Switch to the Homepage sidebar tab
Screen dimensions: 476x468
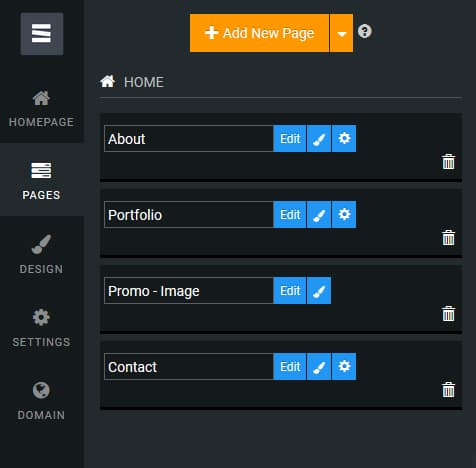click(41, 109)
